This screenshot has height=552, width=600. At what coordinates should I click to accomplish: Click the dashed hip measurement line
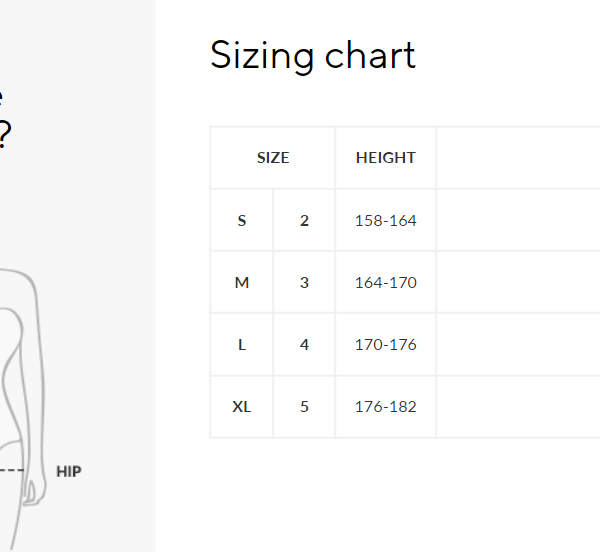(x=12, y=470)
